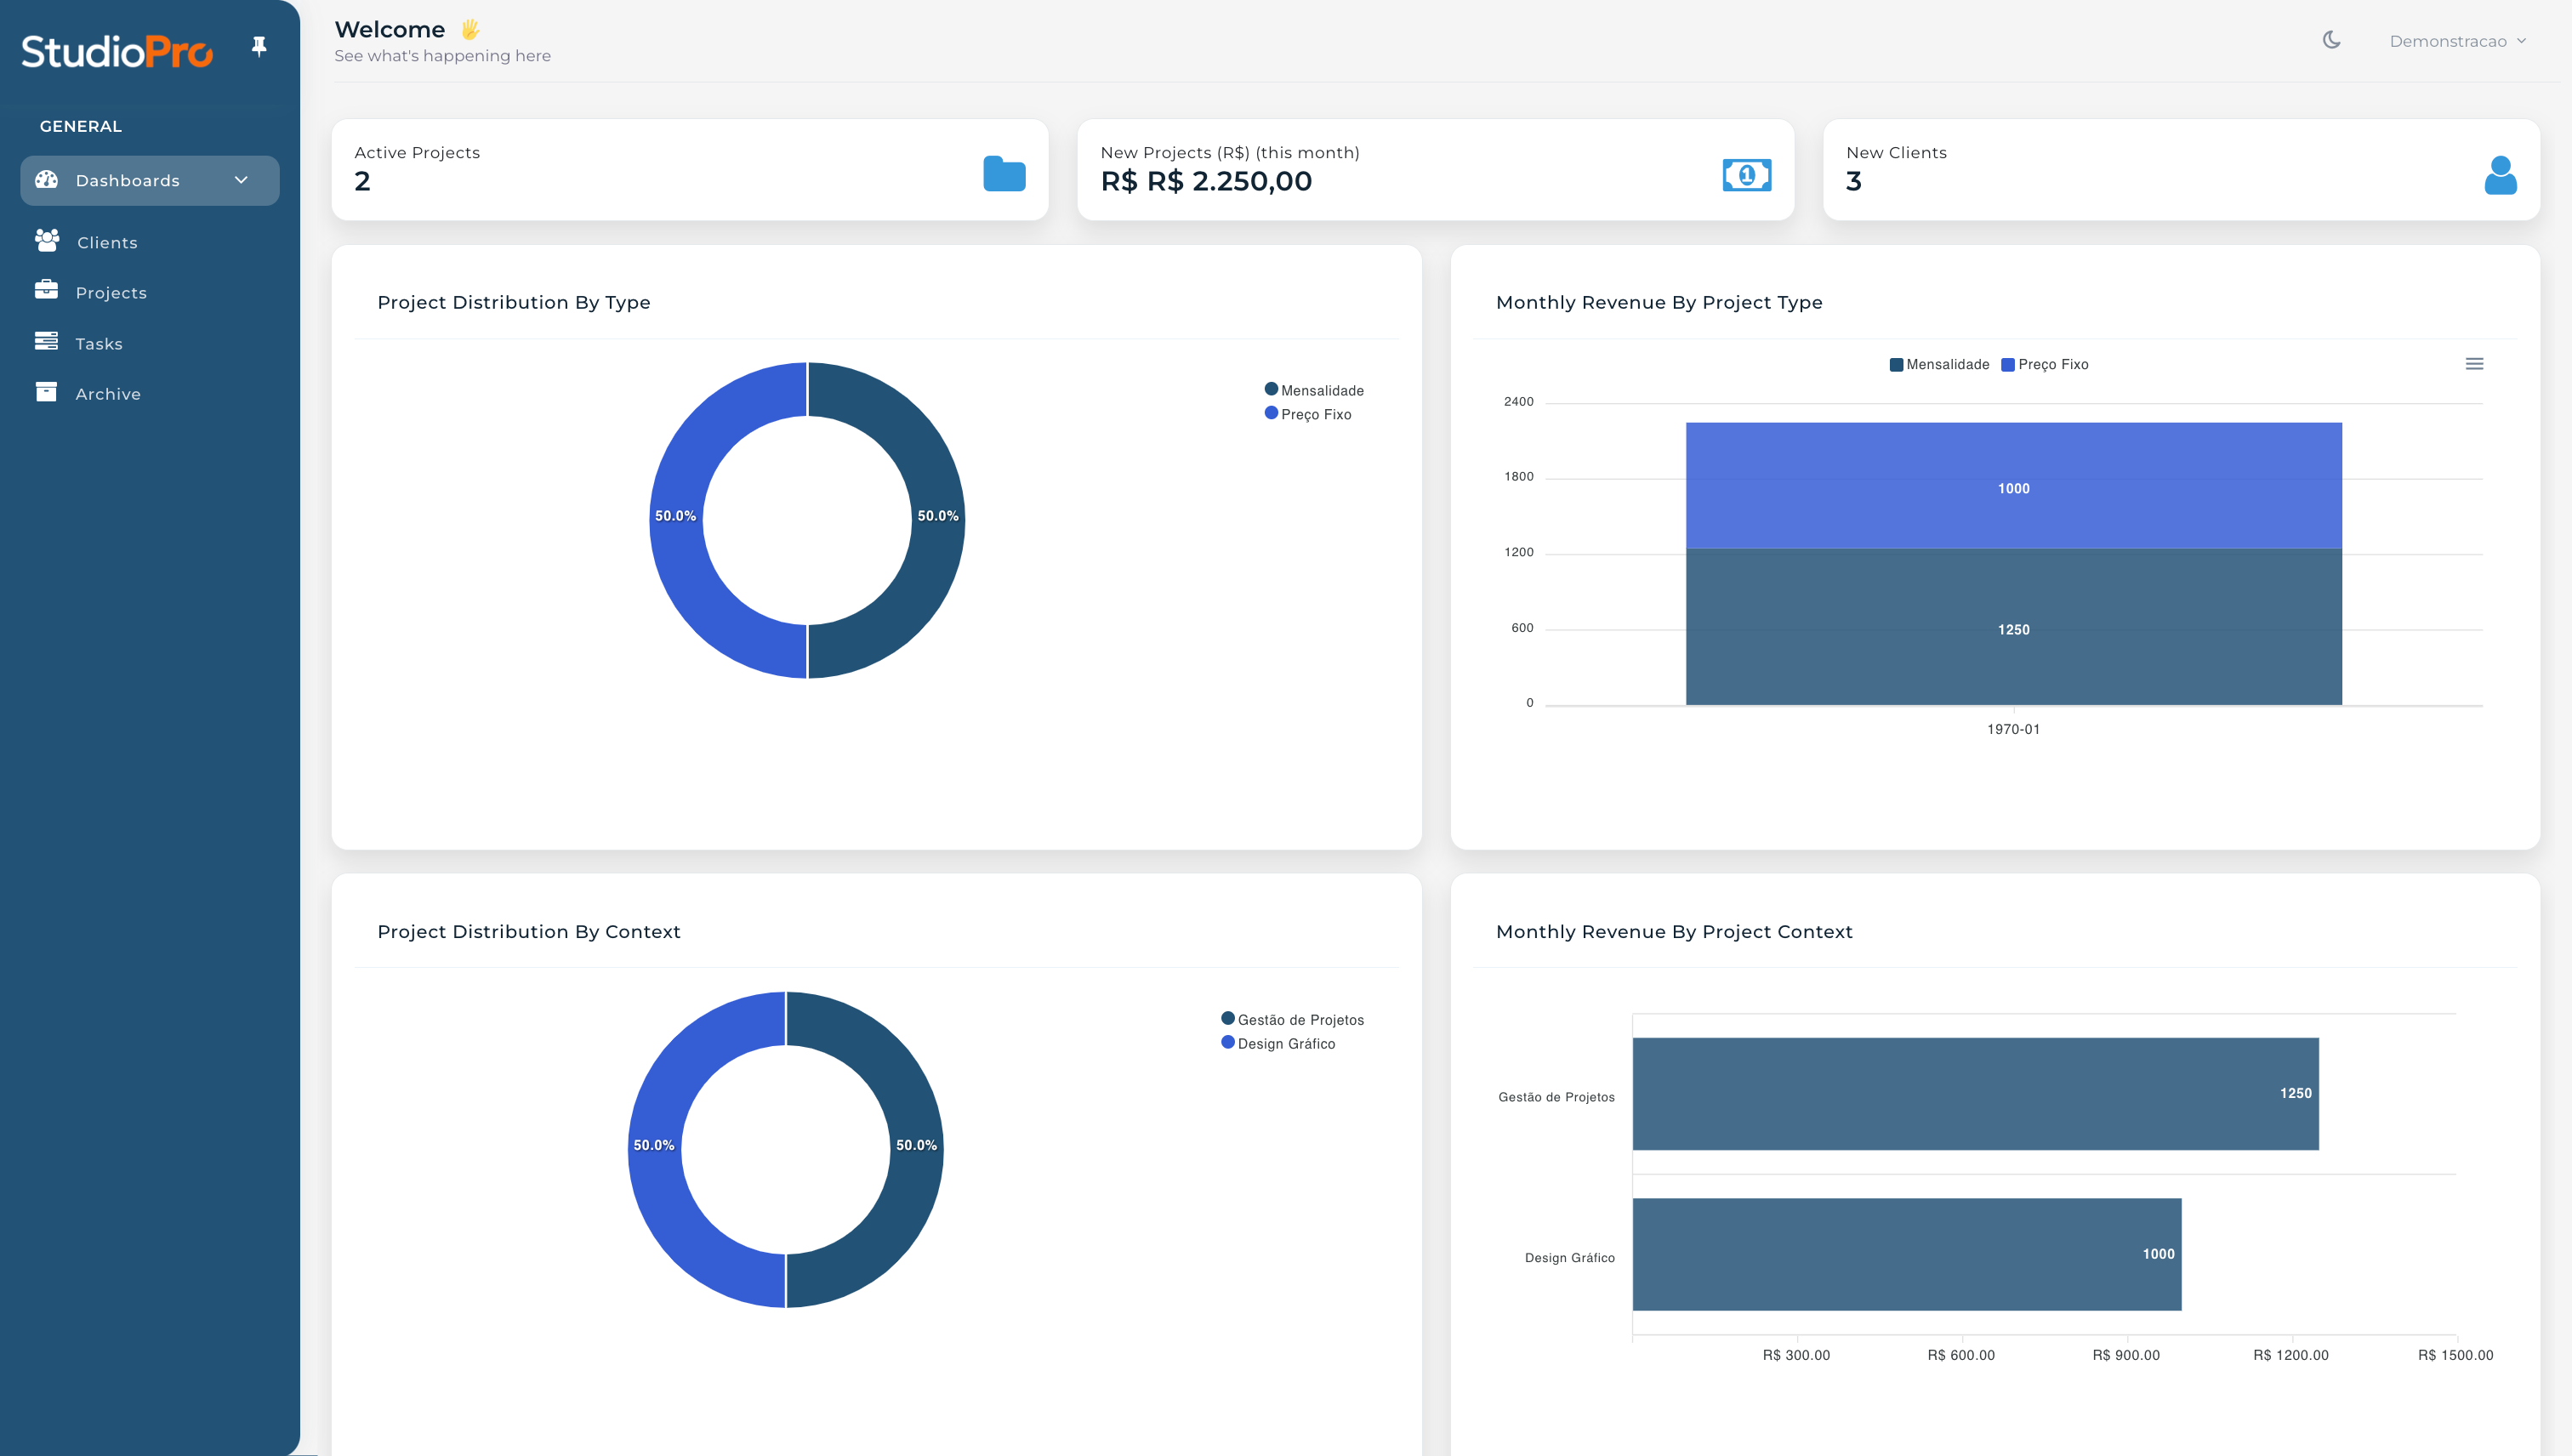Screen dimensions: 2572x1456
Task: Click the StudioPro logo
Action: [117, 51]
